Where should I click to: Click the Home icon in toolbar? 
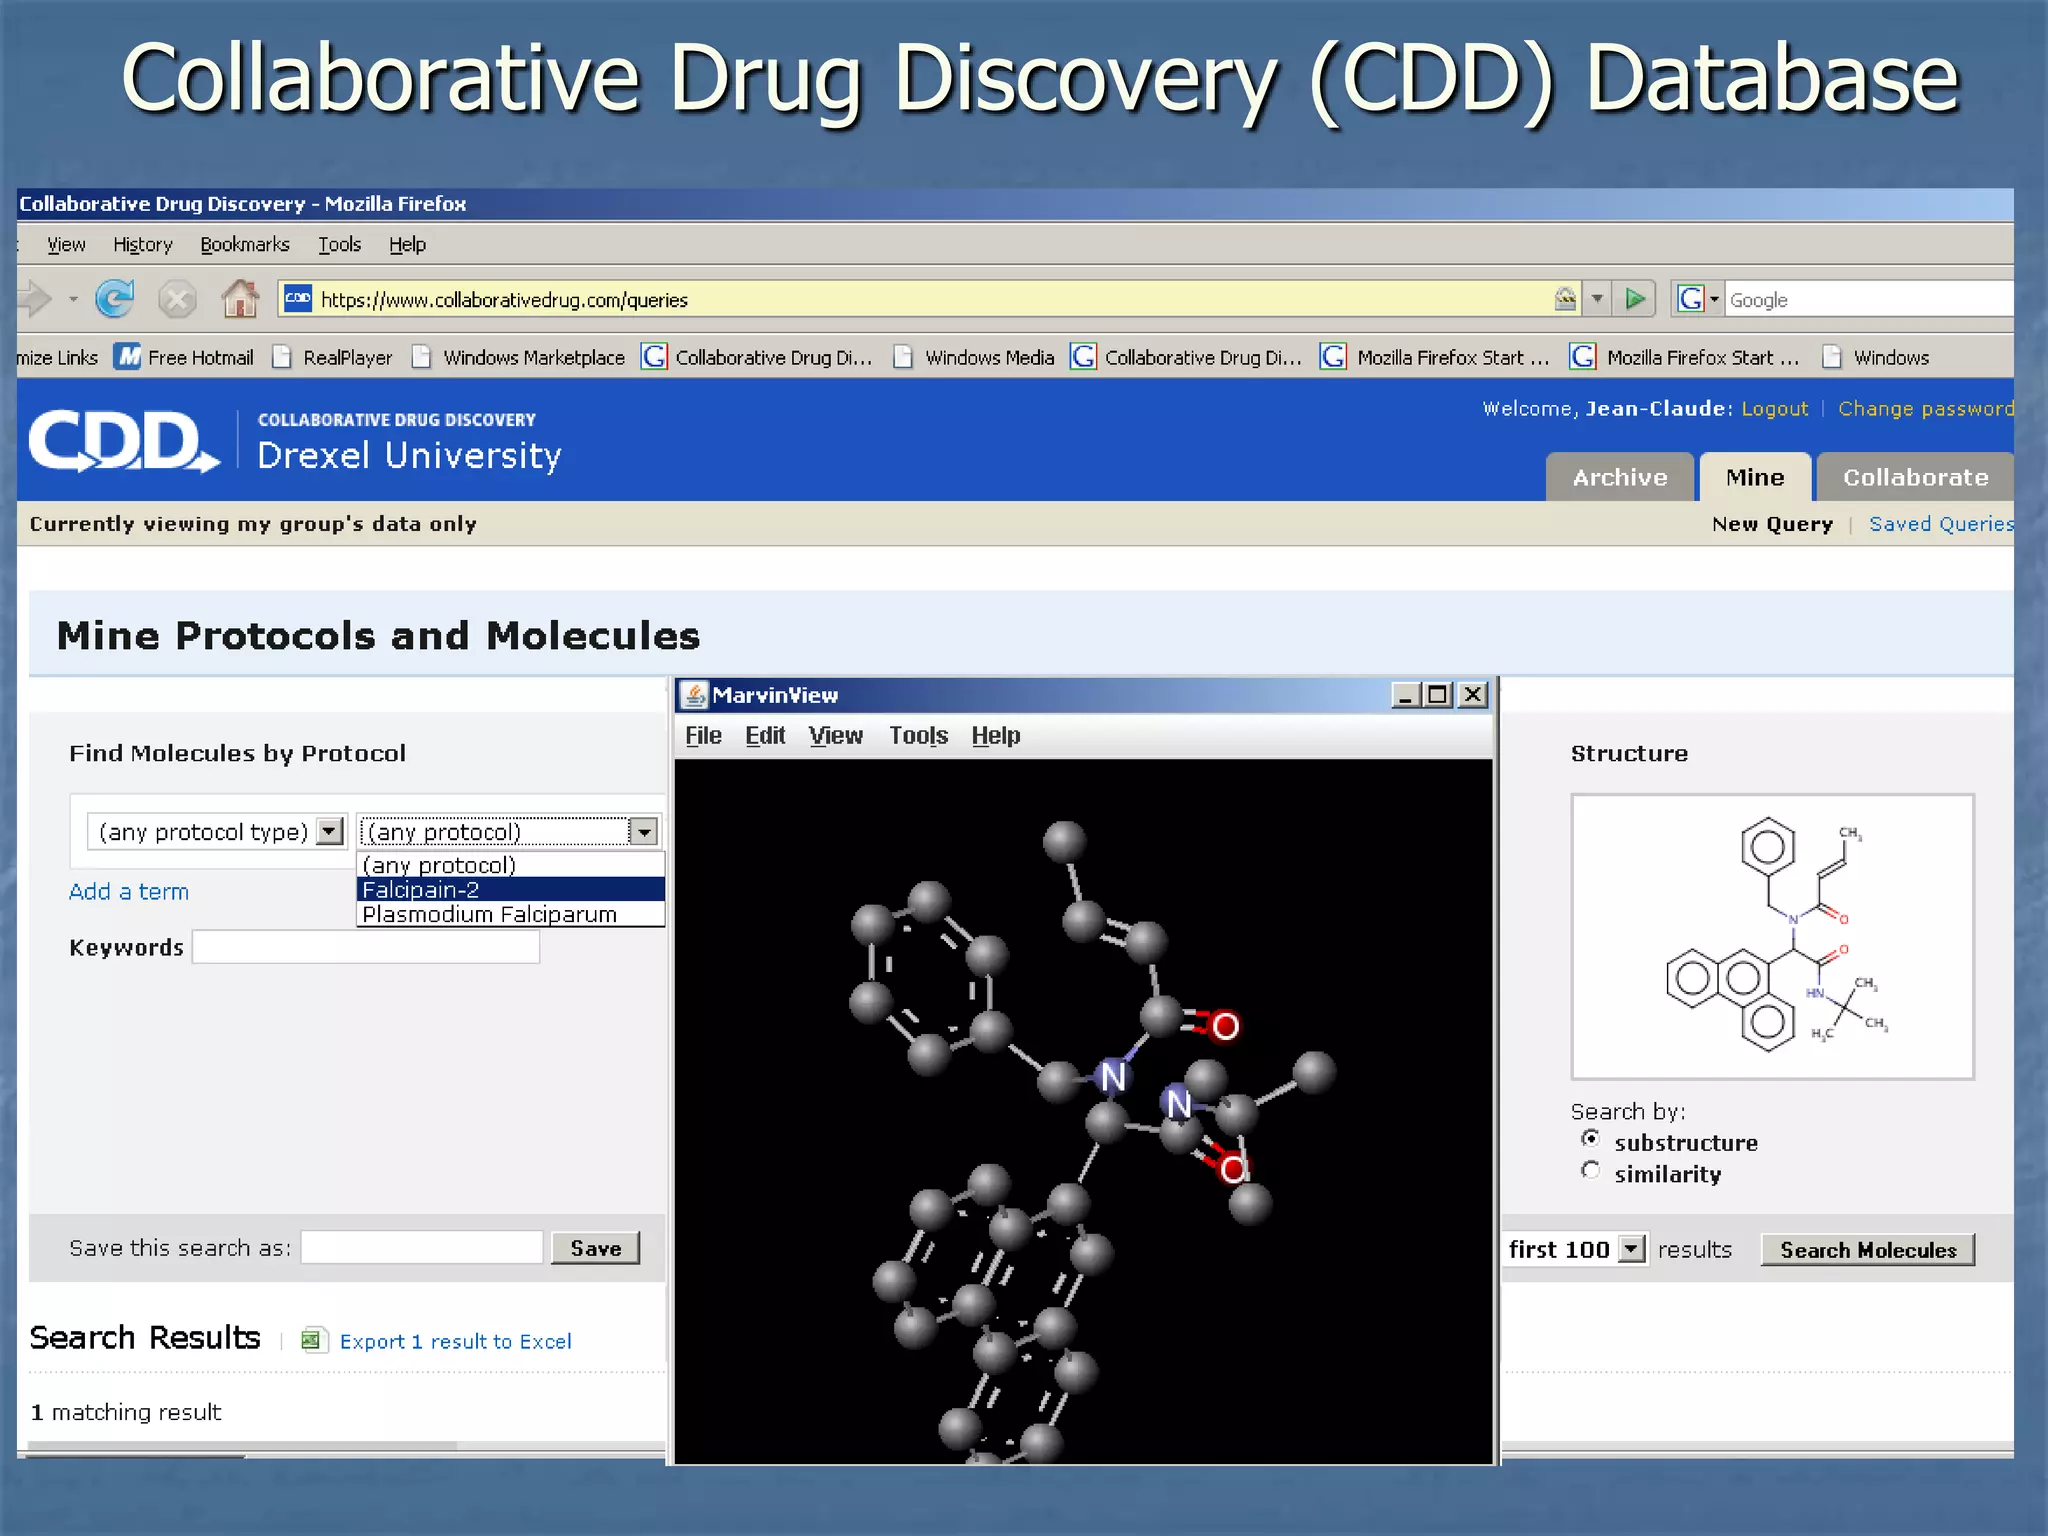click(x=240, y=299)
